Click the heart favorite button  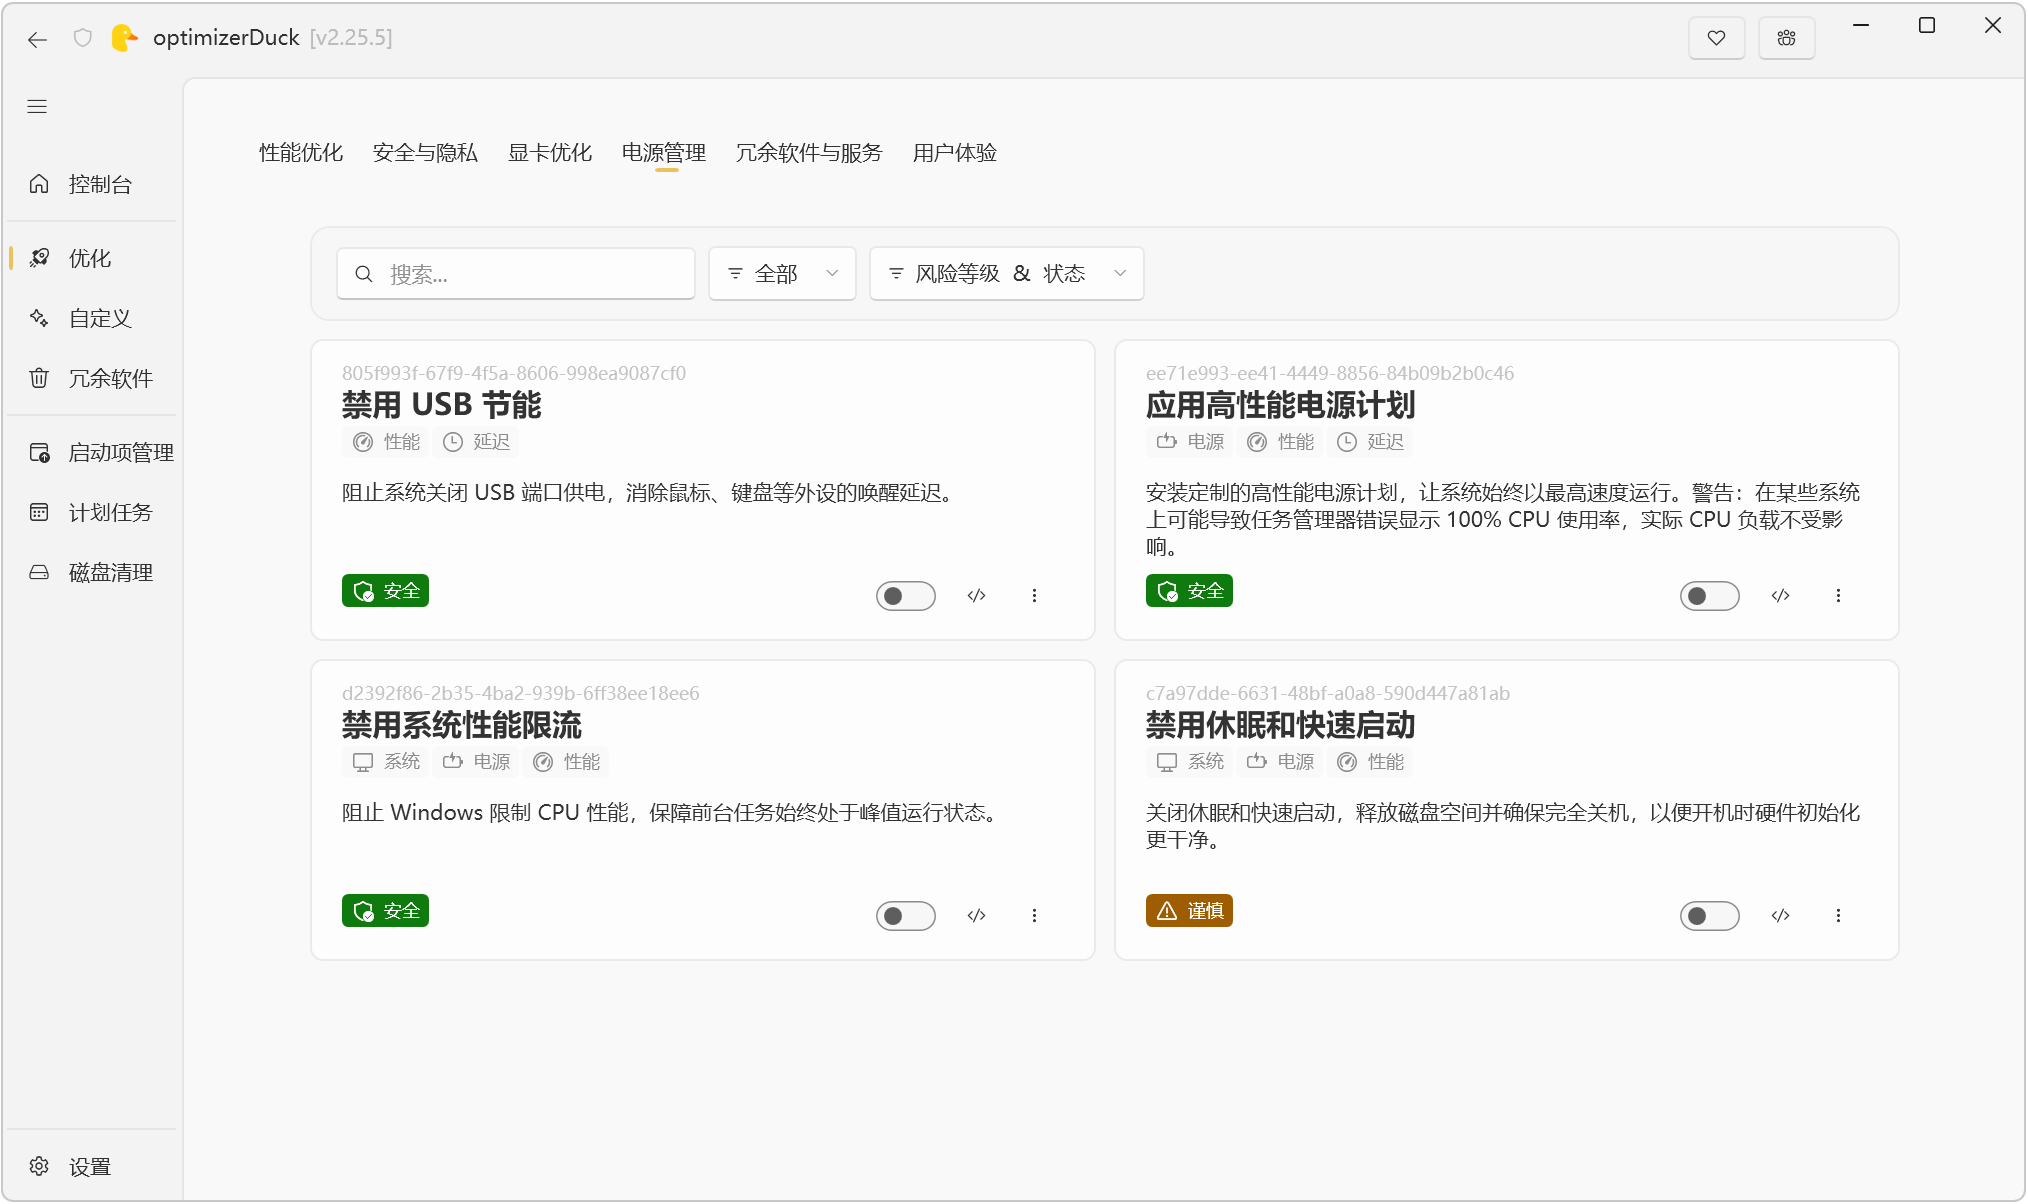click(x=1716, y=38)
